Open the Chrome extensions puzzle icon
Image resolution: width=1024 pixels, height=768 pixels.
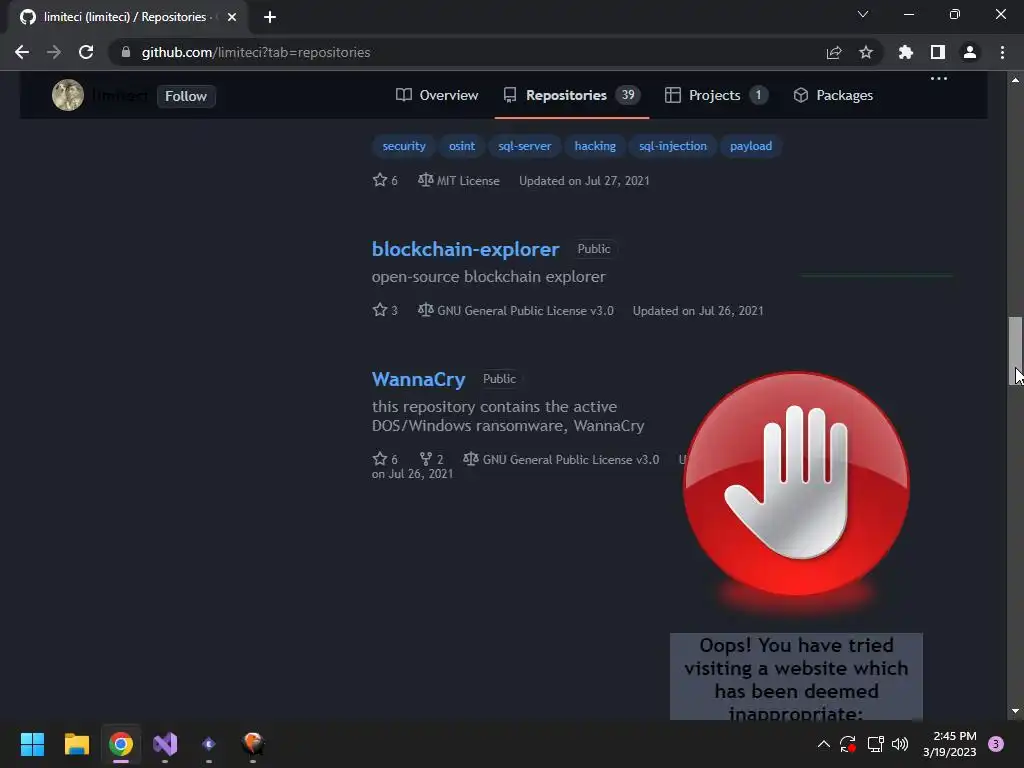pos(906,52)
